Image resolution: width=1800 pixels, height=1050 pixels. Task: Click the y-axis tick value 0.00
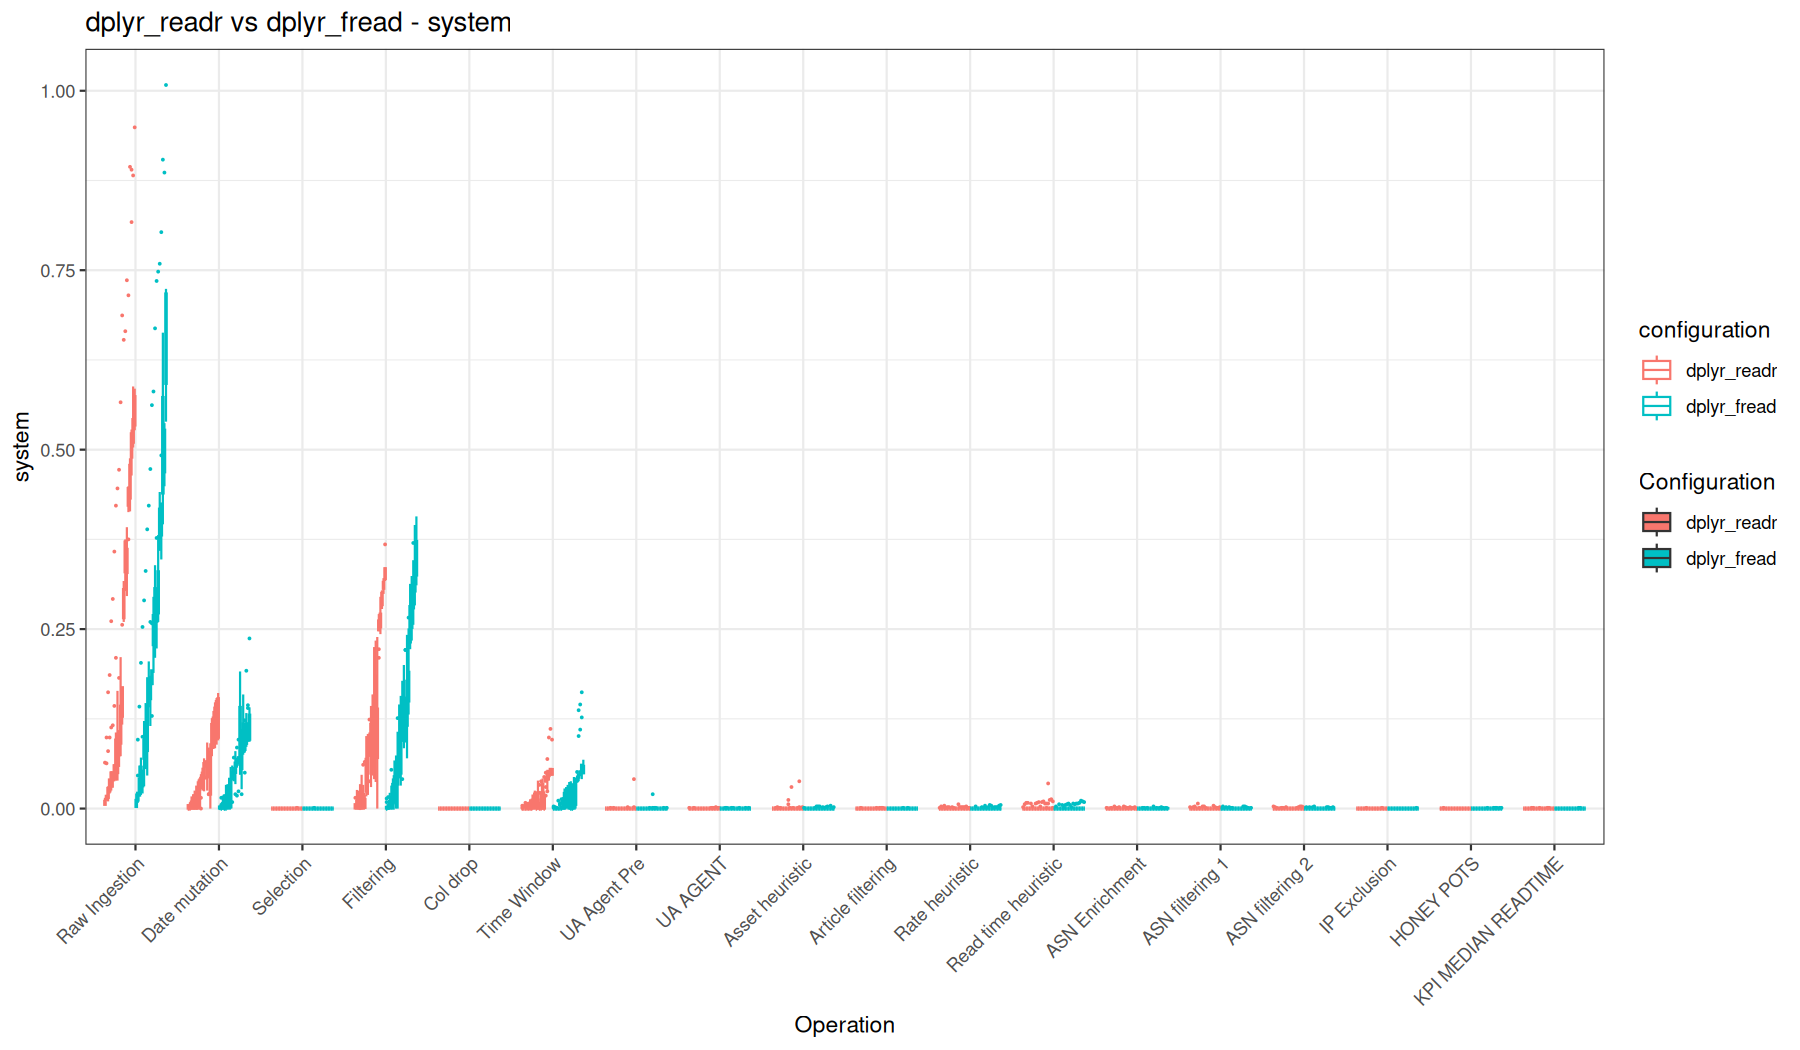[x=58, y=809]
